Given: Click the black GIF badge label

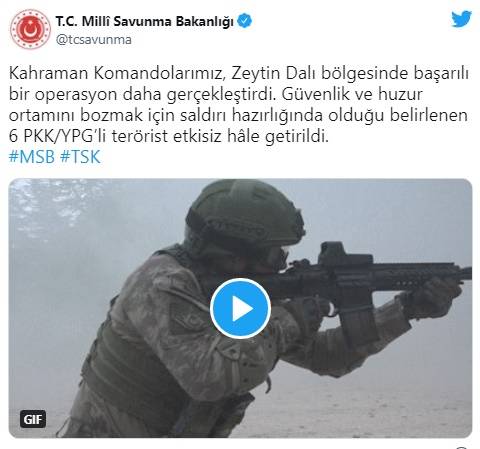Looking at the screenshot, I should [33, 419].
